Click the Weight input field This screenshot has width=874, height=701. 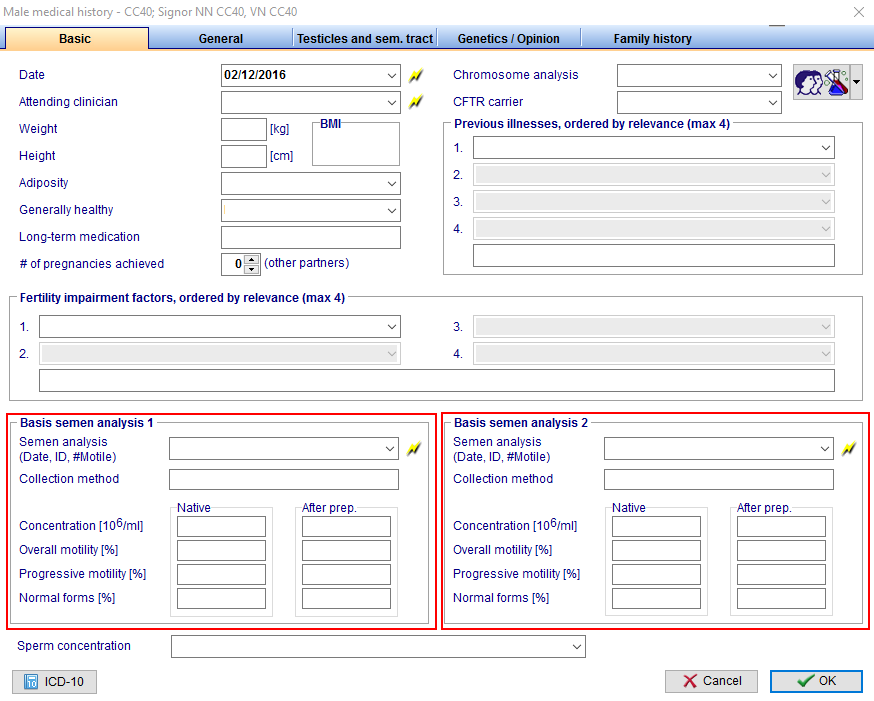[244, 129]
